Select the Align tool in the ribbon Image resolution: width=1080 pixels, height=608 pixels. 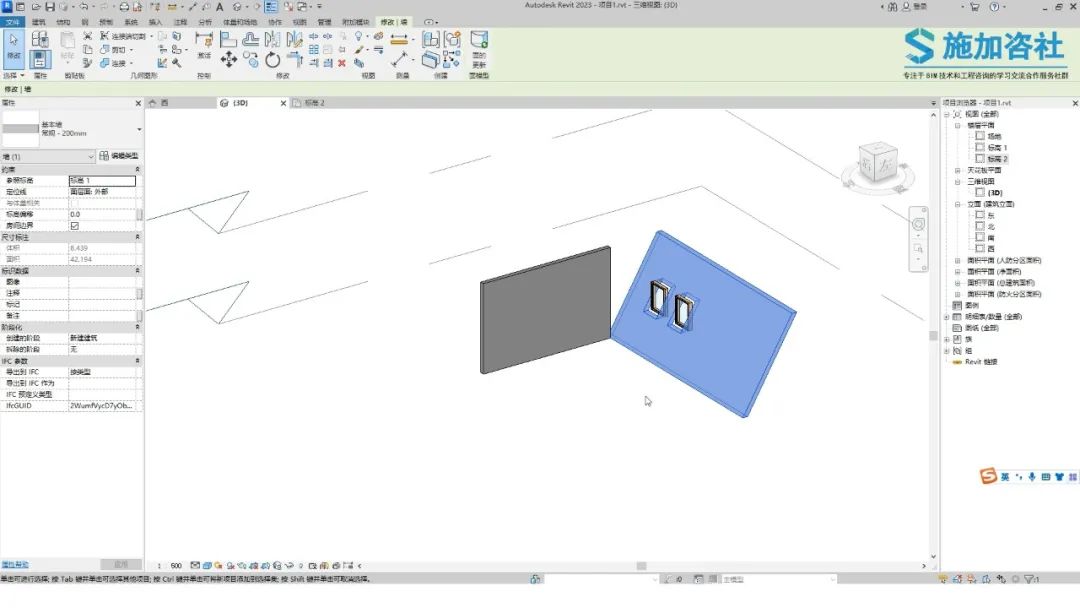[x=229, y=39]
